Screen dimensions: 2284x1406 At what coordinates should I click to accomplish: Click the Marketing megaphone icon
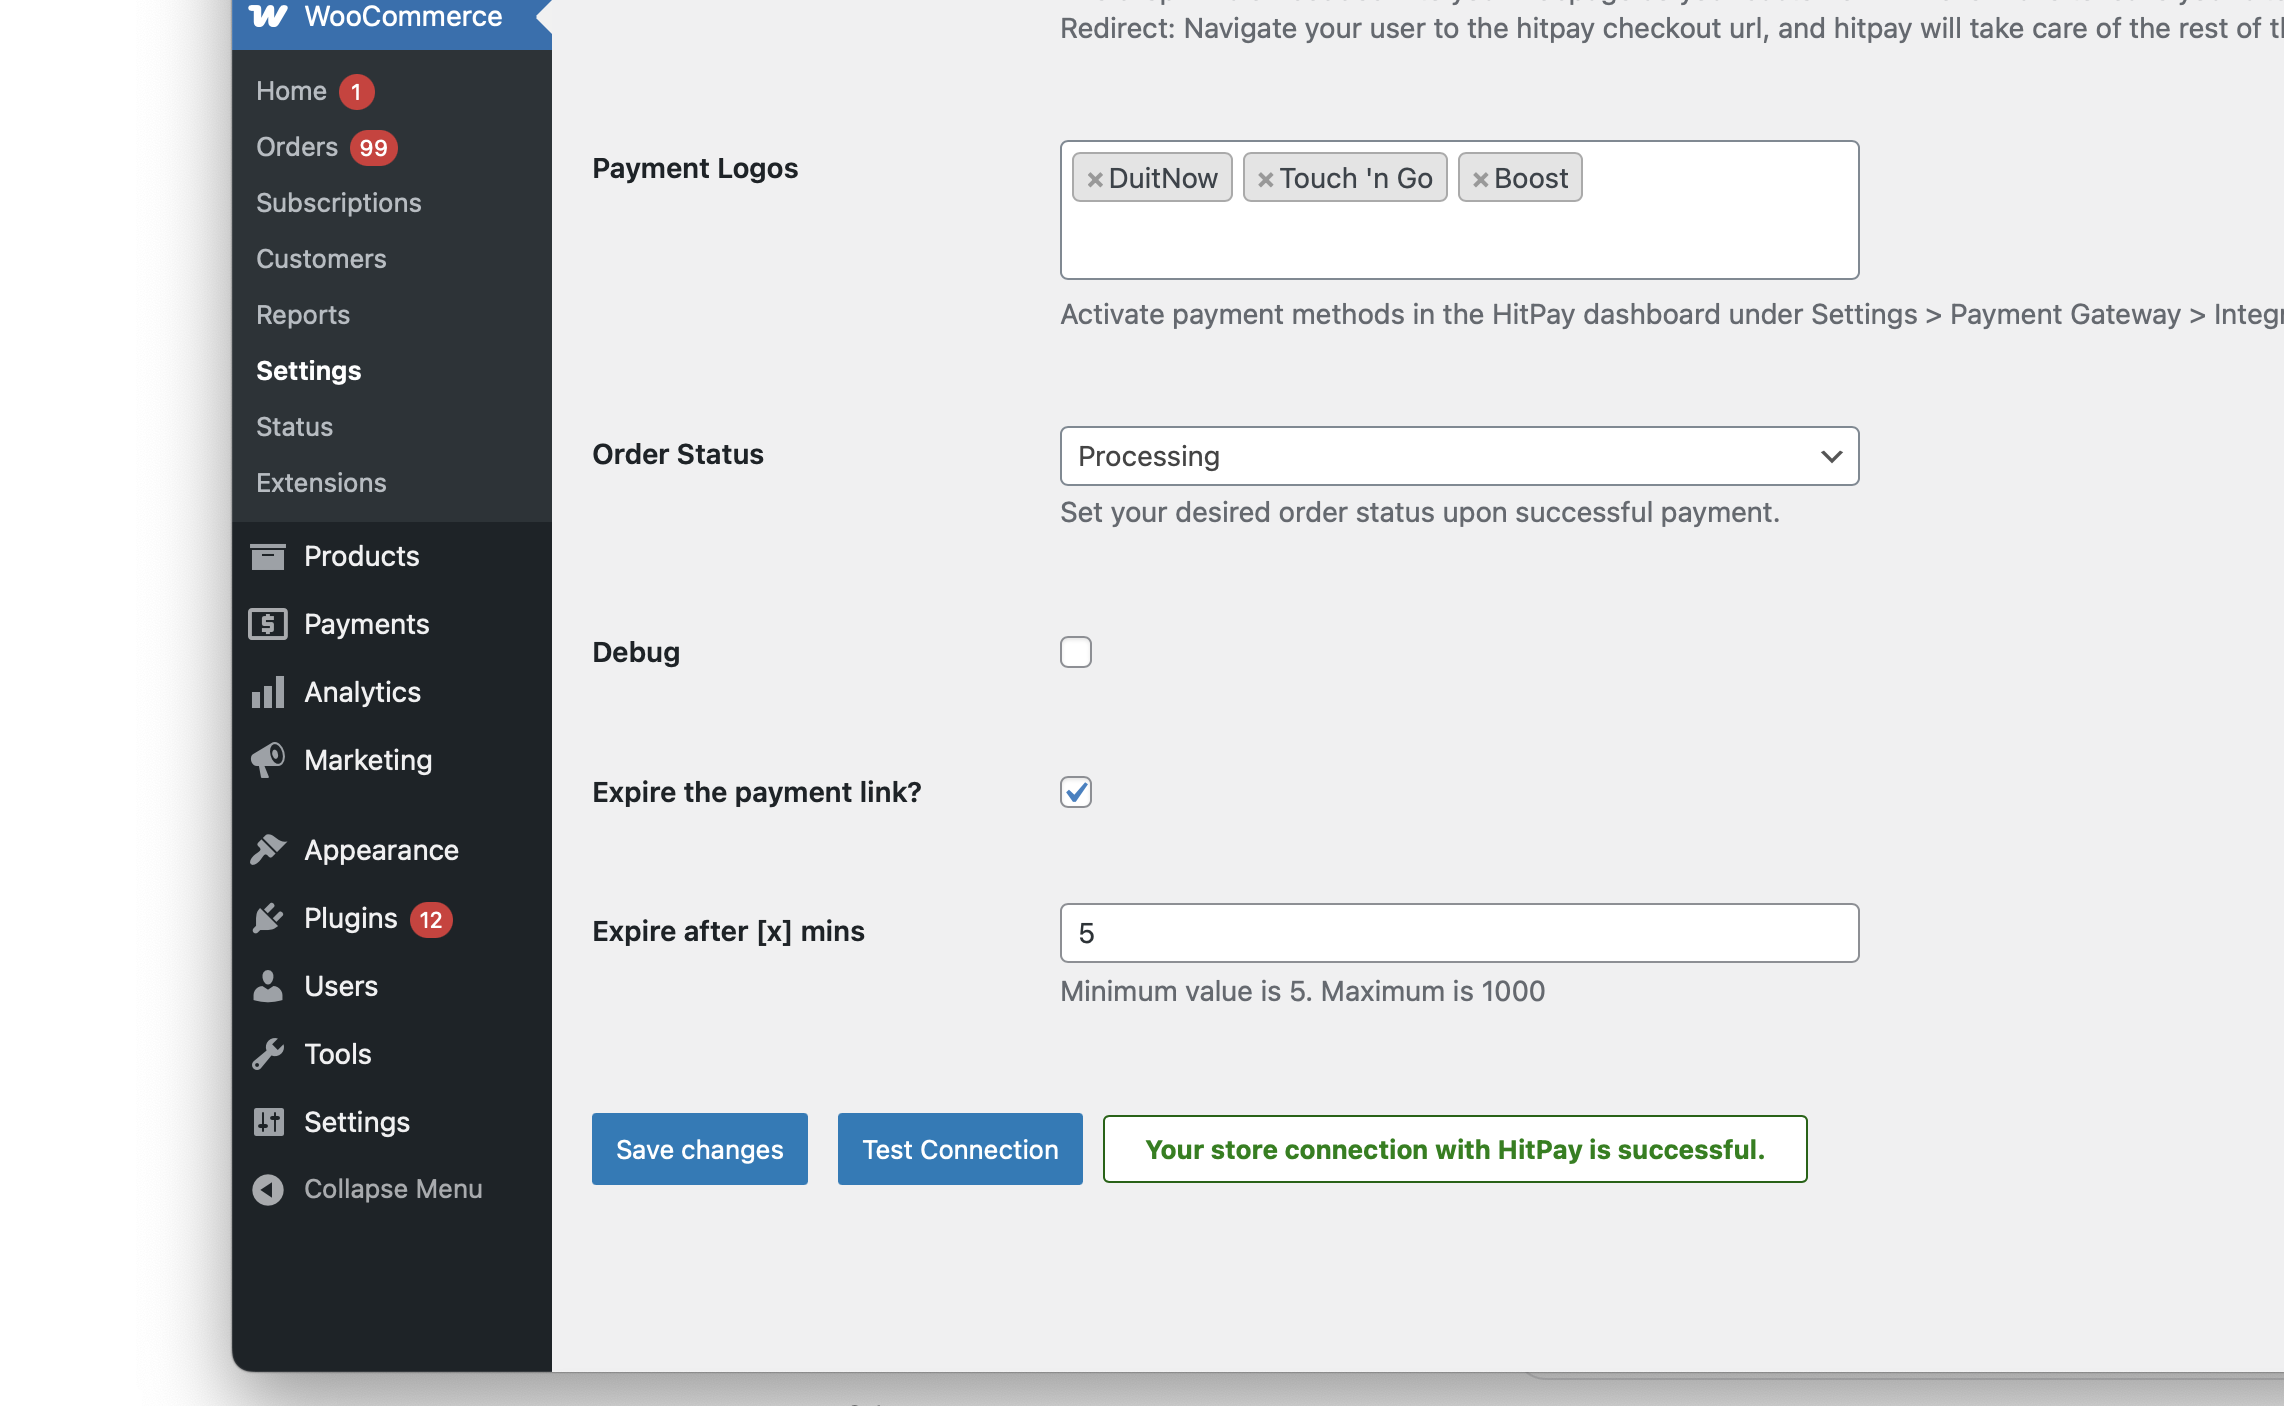(268, 760)
